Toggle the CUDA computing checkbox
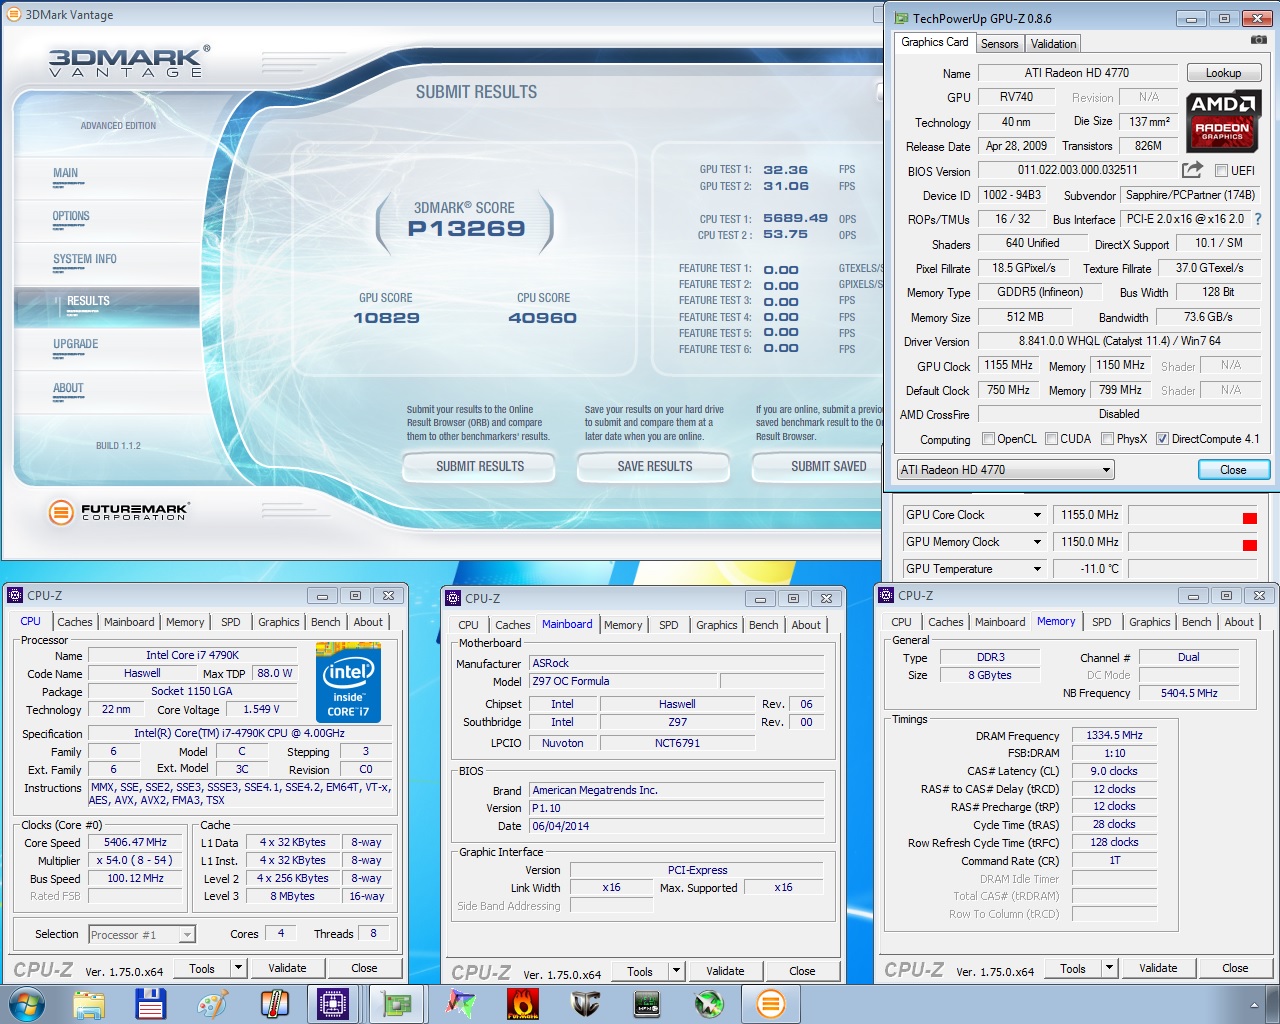 tap(1052, 439)
